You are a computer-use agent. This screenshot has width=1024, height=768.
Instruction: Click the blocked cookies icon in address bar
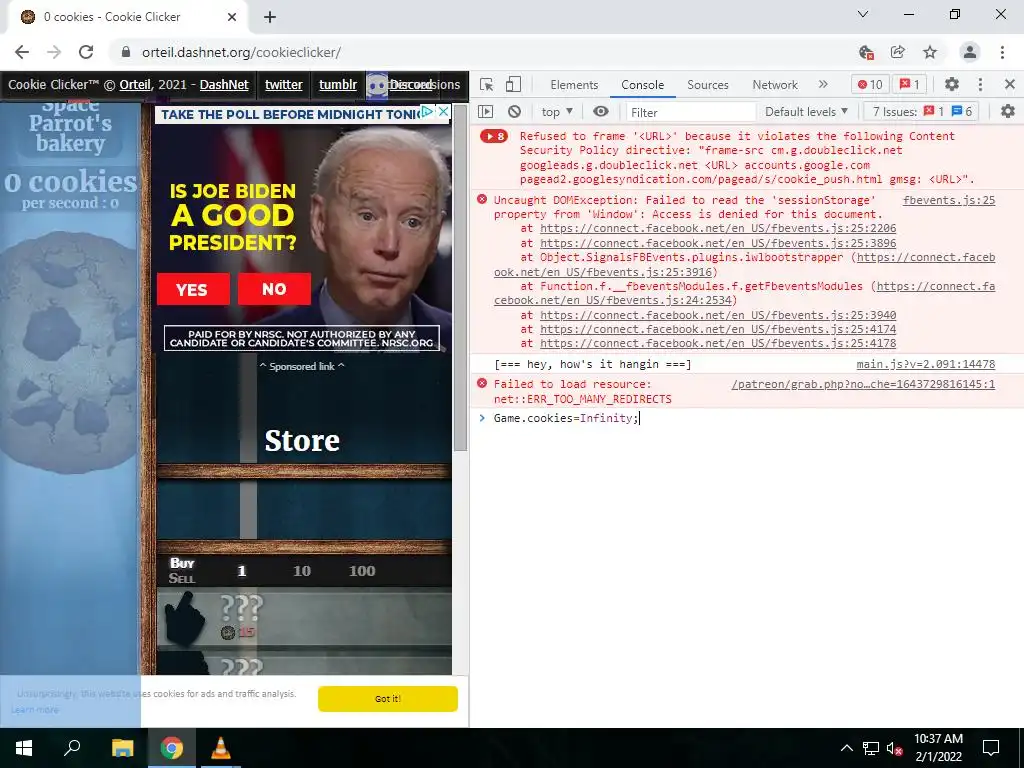[x=866, y=52]
